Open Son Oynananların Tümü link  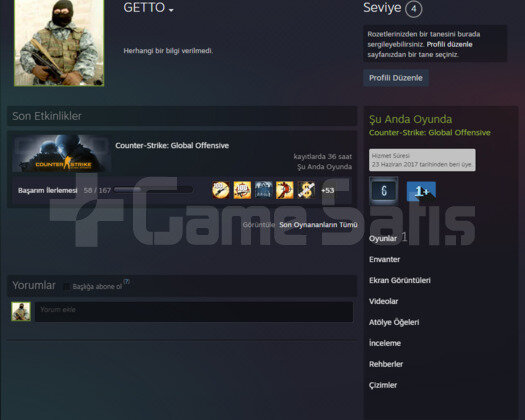(x=318, y=225)
